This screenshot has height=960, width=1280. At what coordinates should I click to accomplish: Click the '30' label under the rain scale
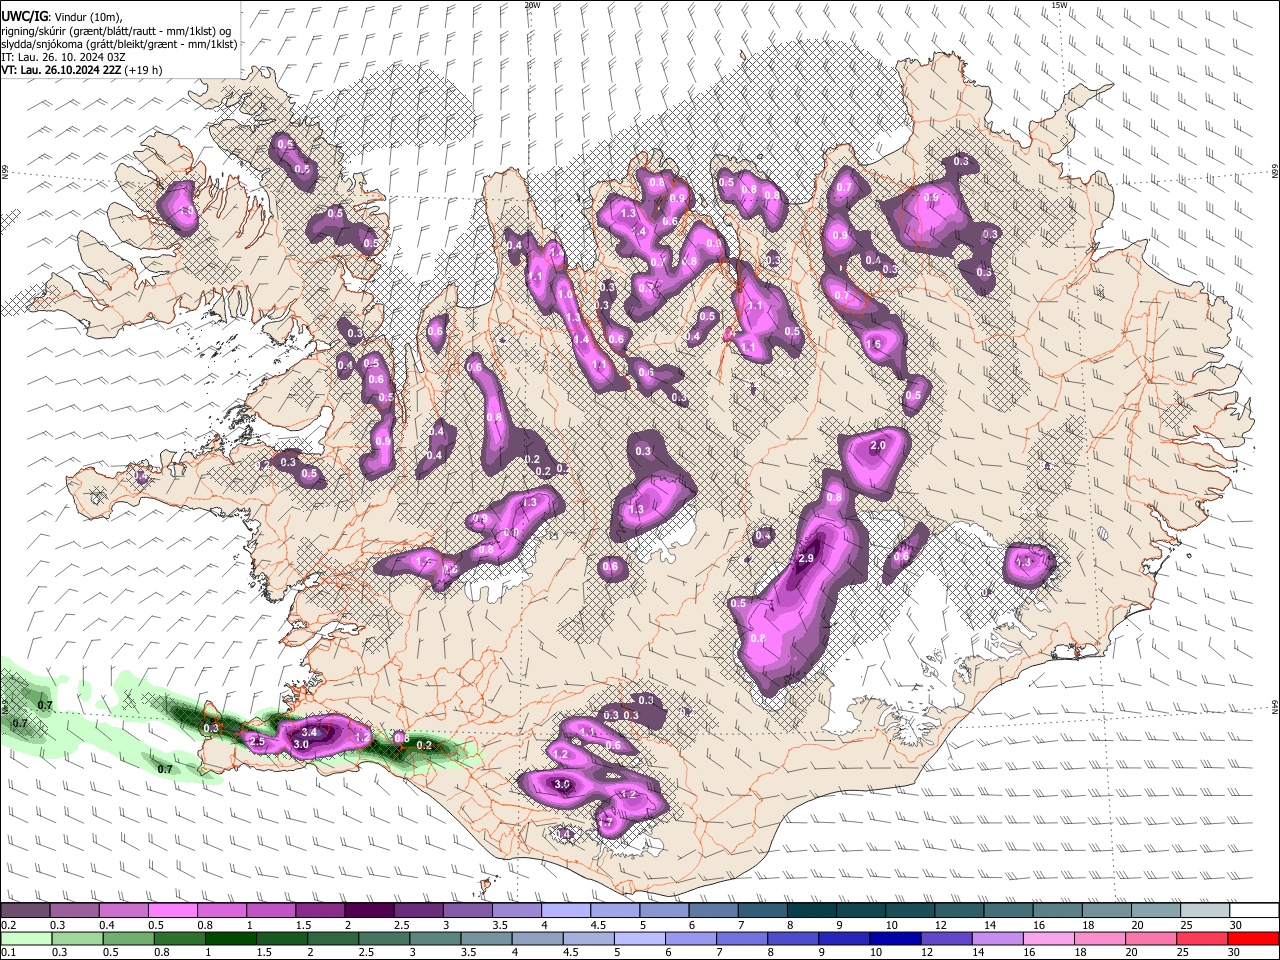(1236, 953)
